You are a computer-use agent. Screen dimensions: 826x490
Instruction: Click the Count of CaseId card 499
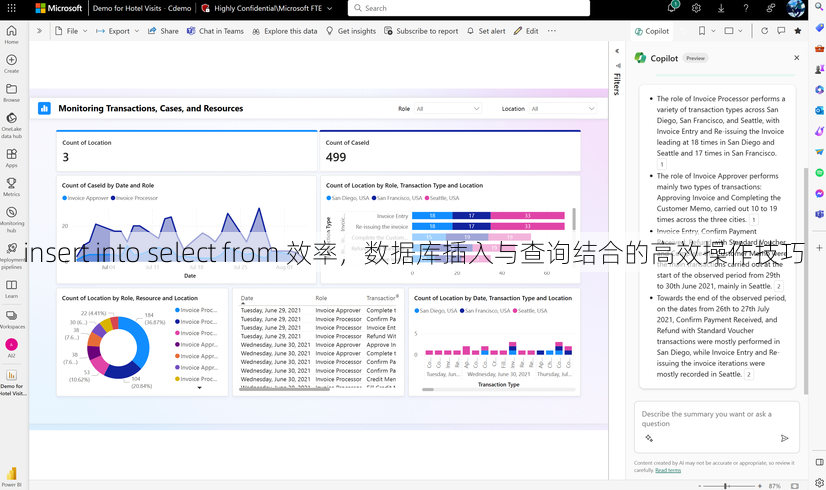[x=450, y=151]
